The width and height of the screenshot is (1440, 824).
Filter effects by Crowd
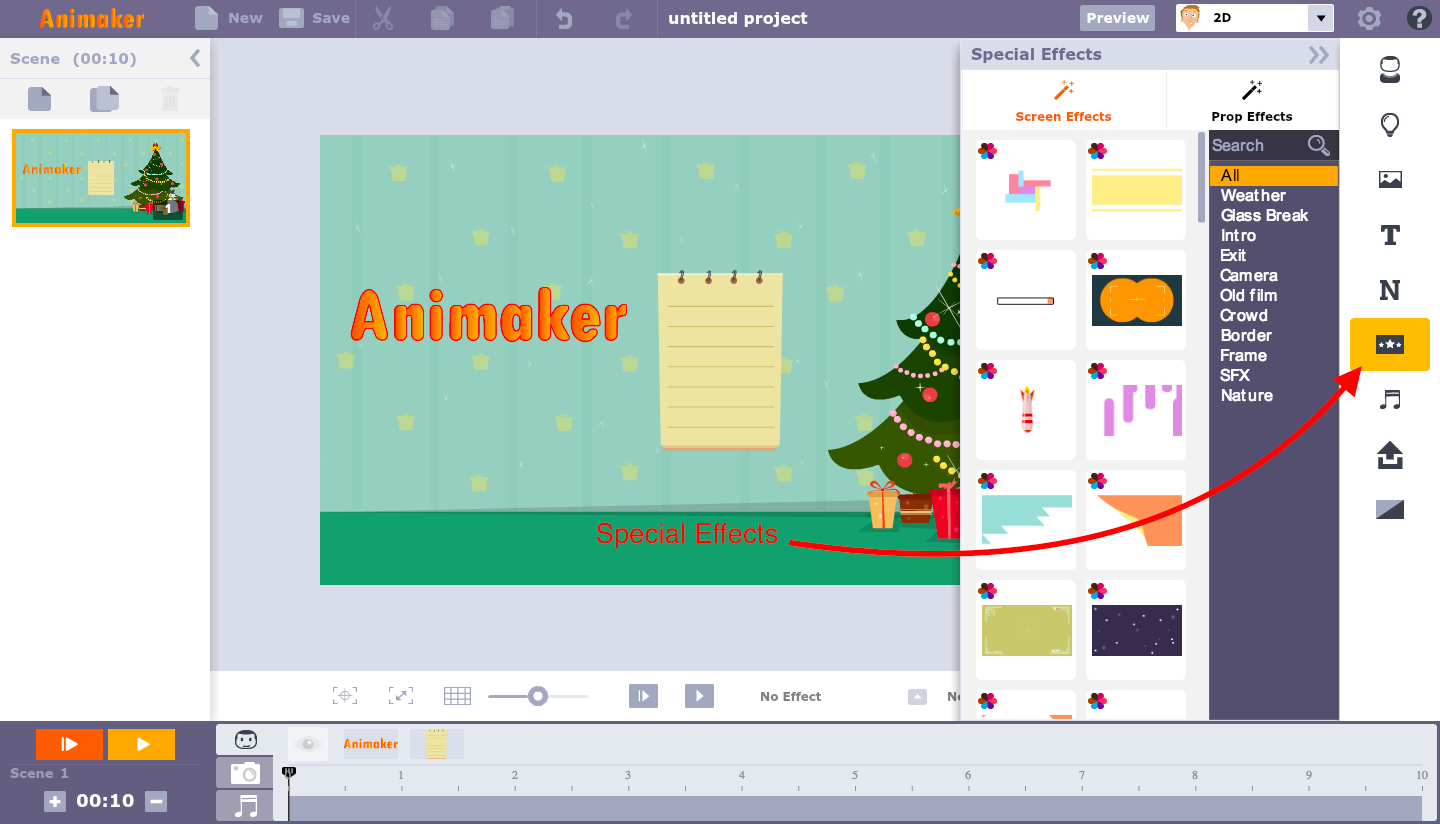click(1244, 316)
